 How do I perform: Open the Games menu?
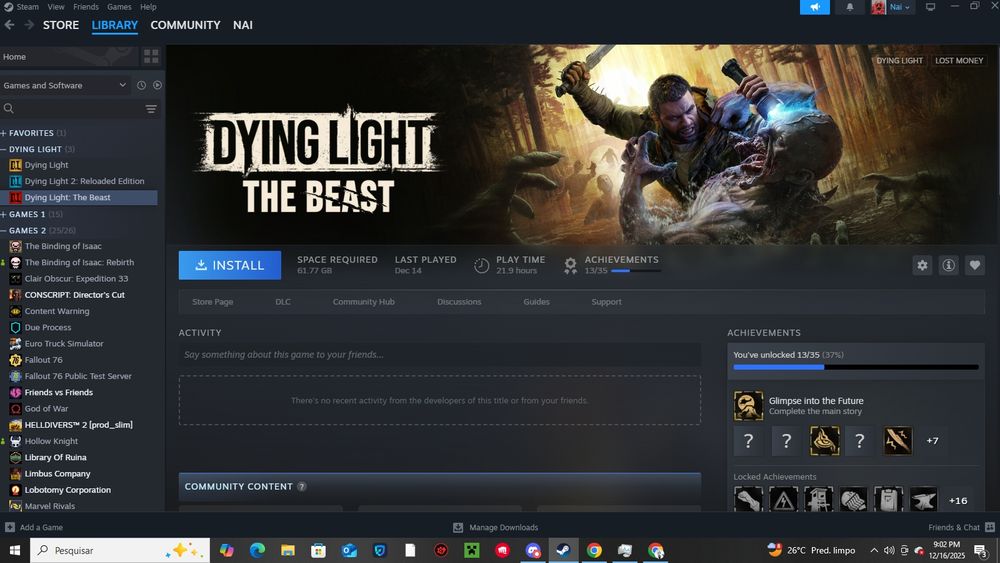[119, 7]
